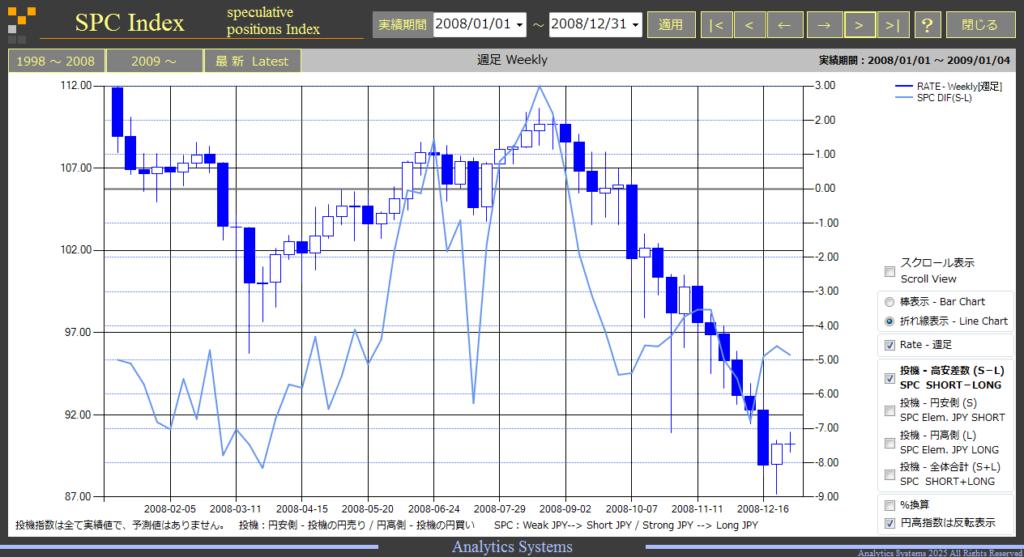Click the SPC DIF(S-L) legend line swatch

coord(903,98)
